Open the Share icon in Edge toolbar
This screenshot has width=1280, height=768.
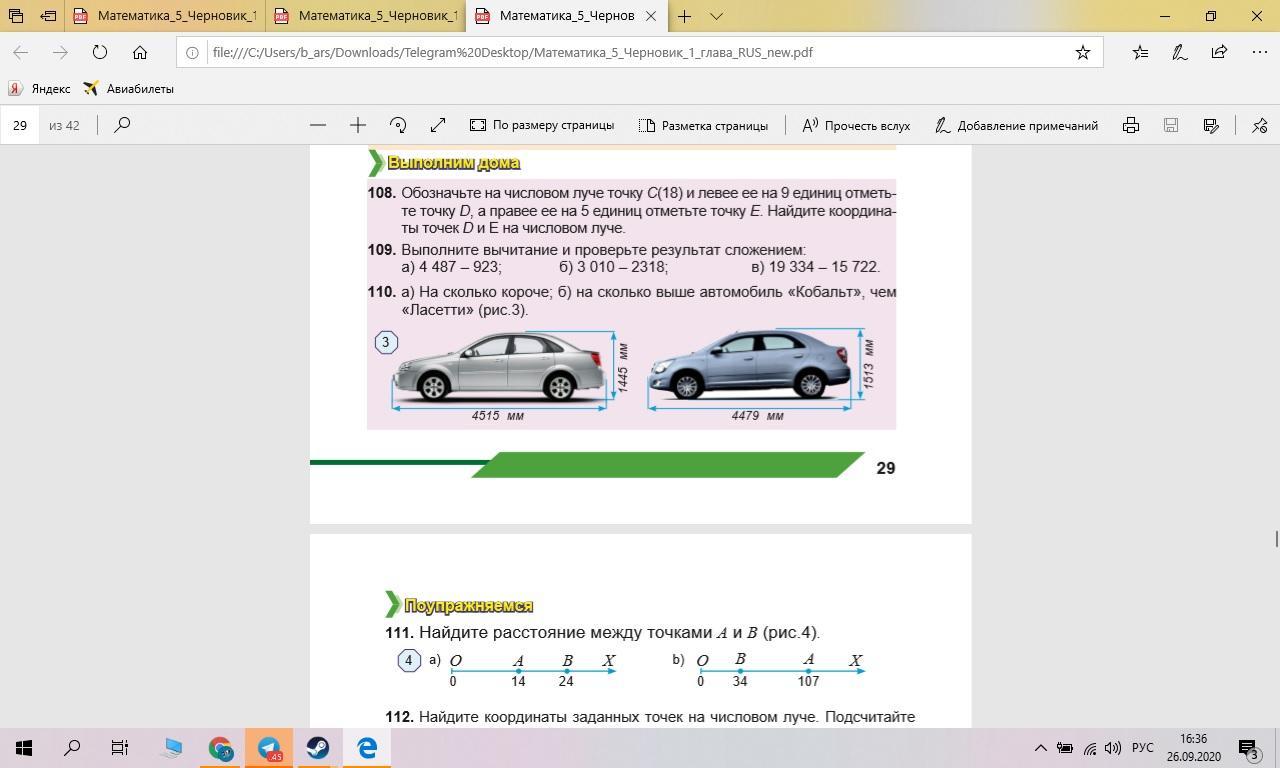[x=1219, y=52]
